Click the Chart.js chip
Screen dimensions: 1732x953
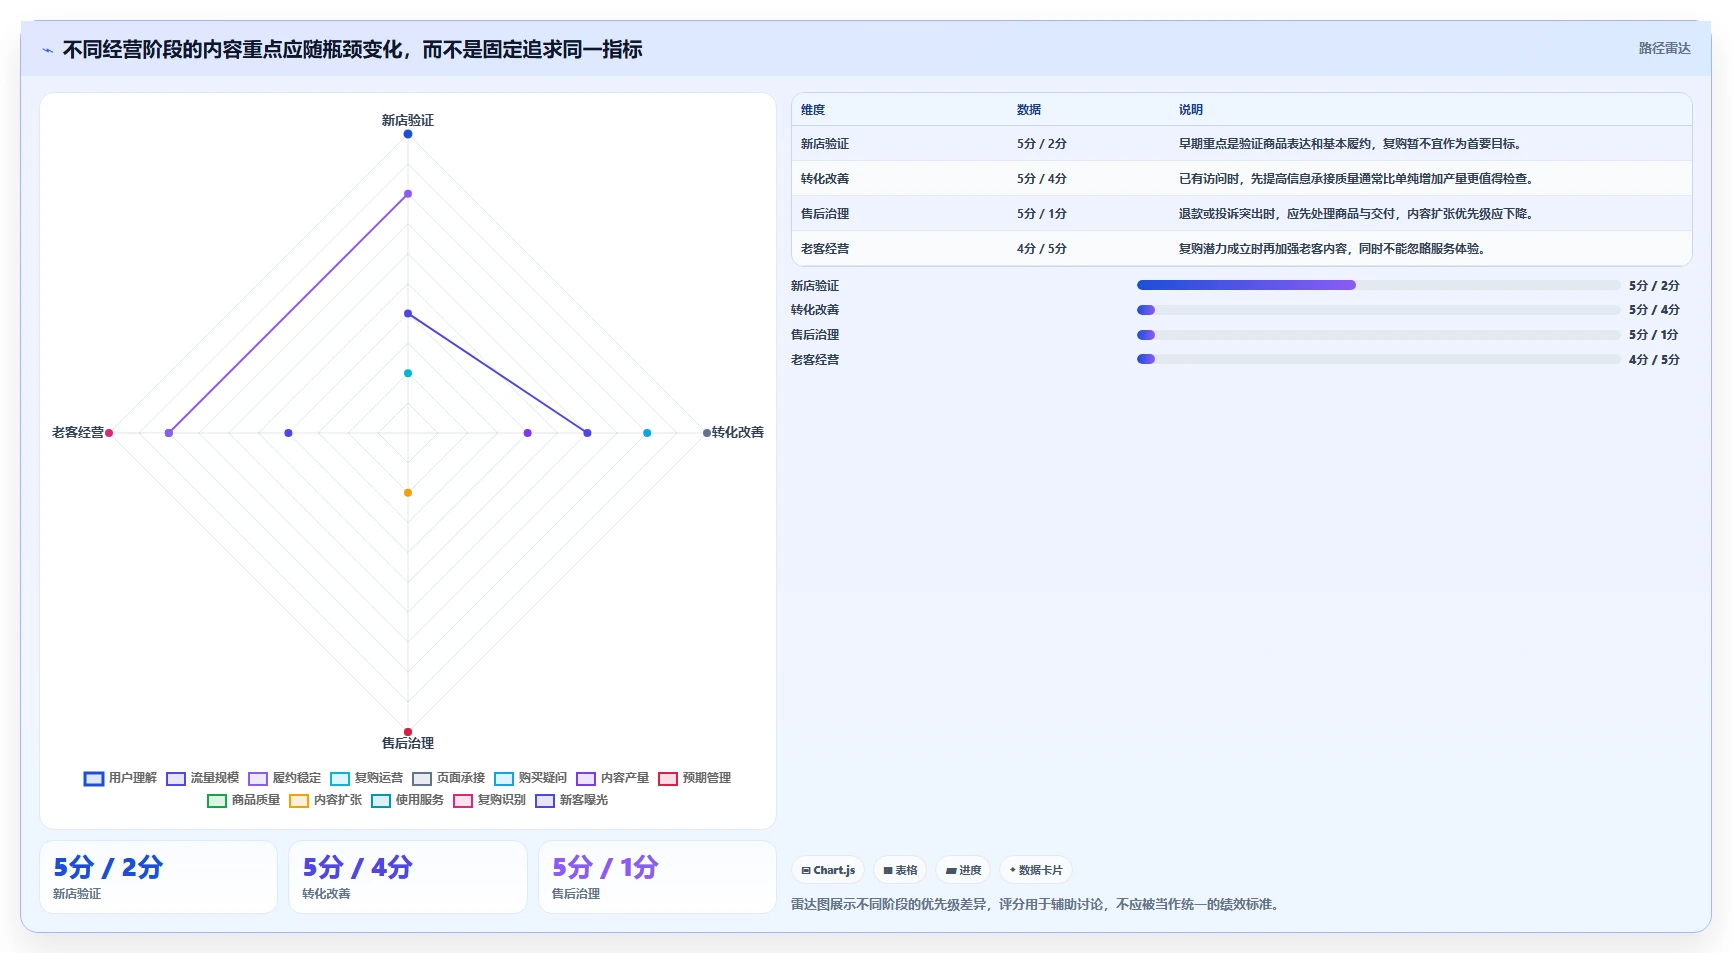coord(828,870)
